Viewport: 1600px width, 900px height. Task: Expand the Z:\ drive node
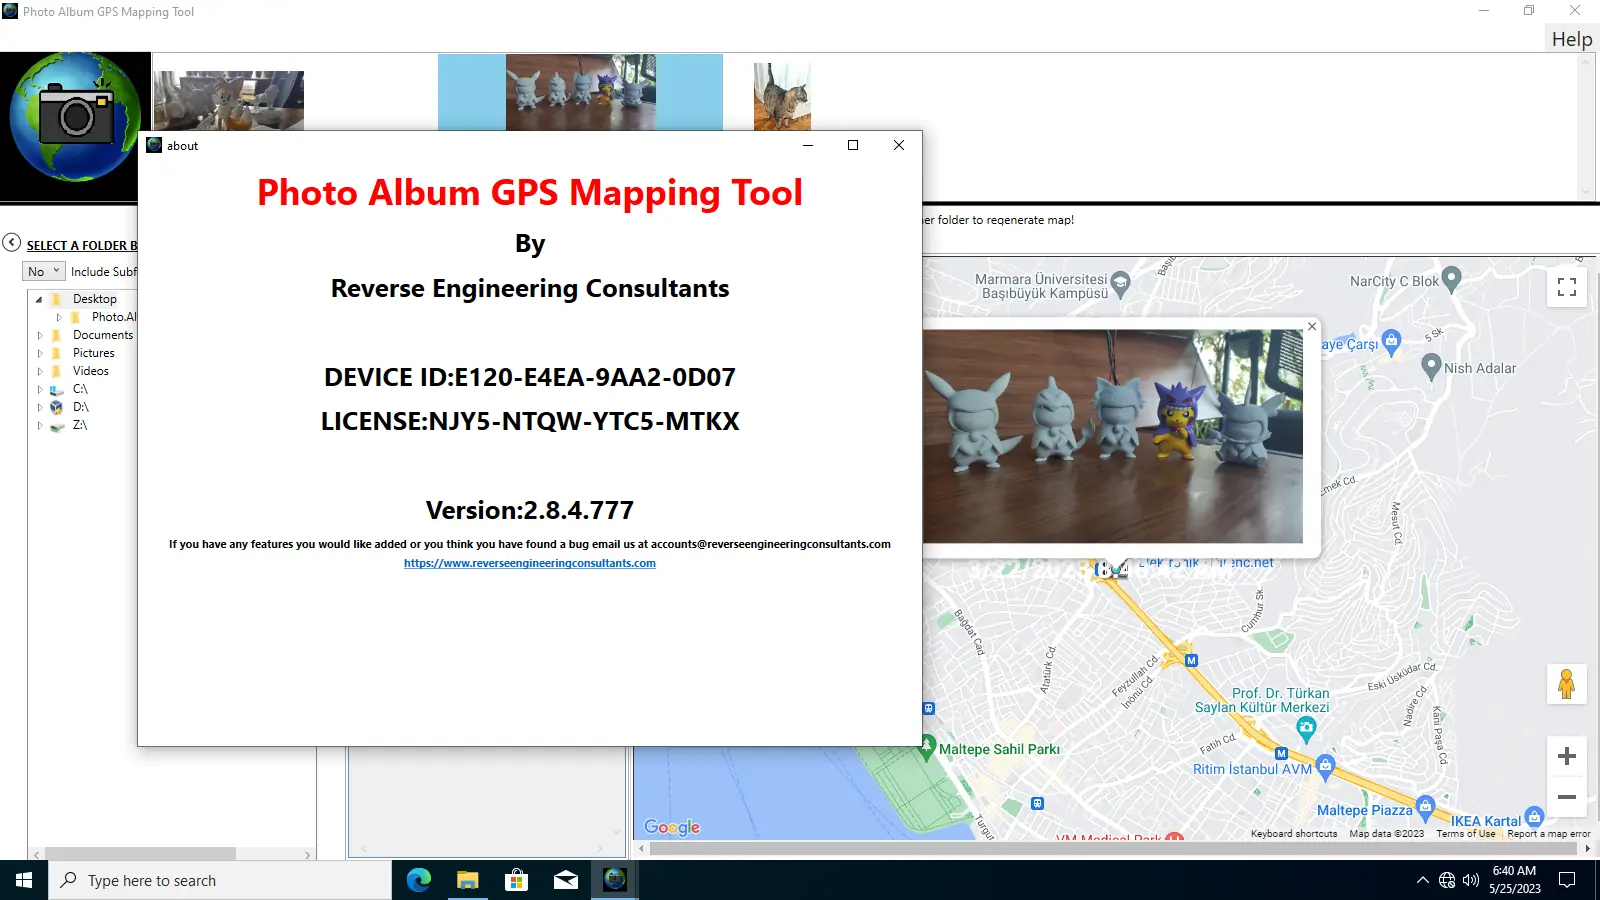[x=40, y=425]
